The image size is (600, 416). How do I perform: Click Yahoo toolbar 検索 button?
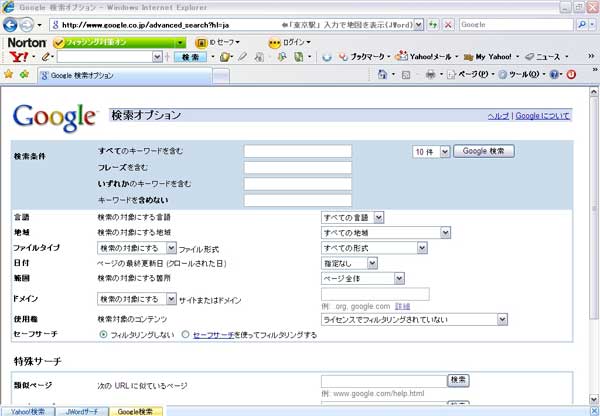(190, 57)
